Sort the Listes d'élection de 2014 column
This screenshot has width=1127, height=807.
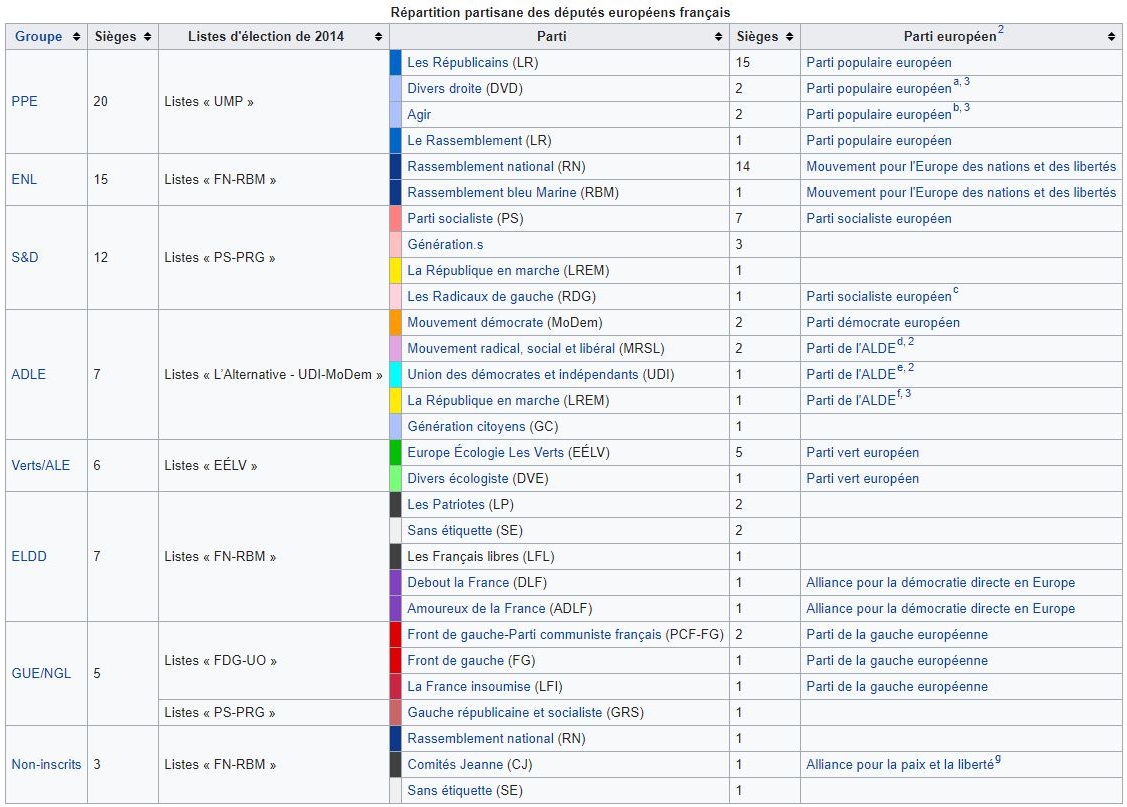(x=377, y=36)
